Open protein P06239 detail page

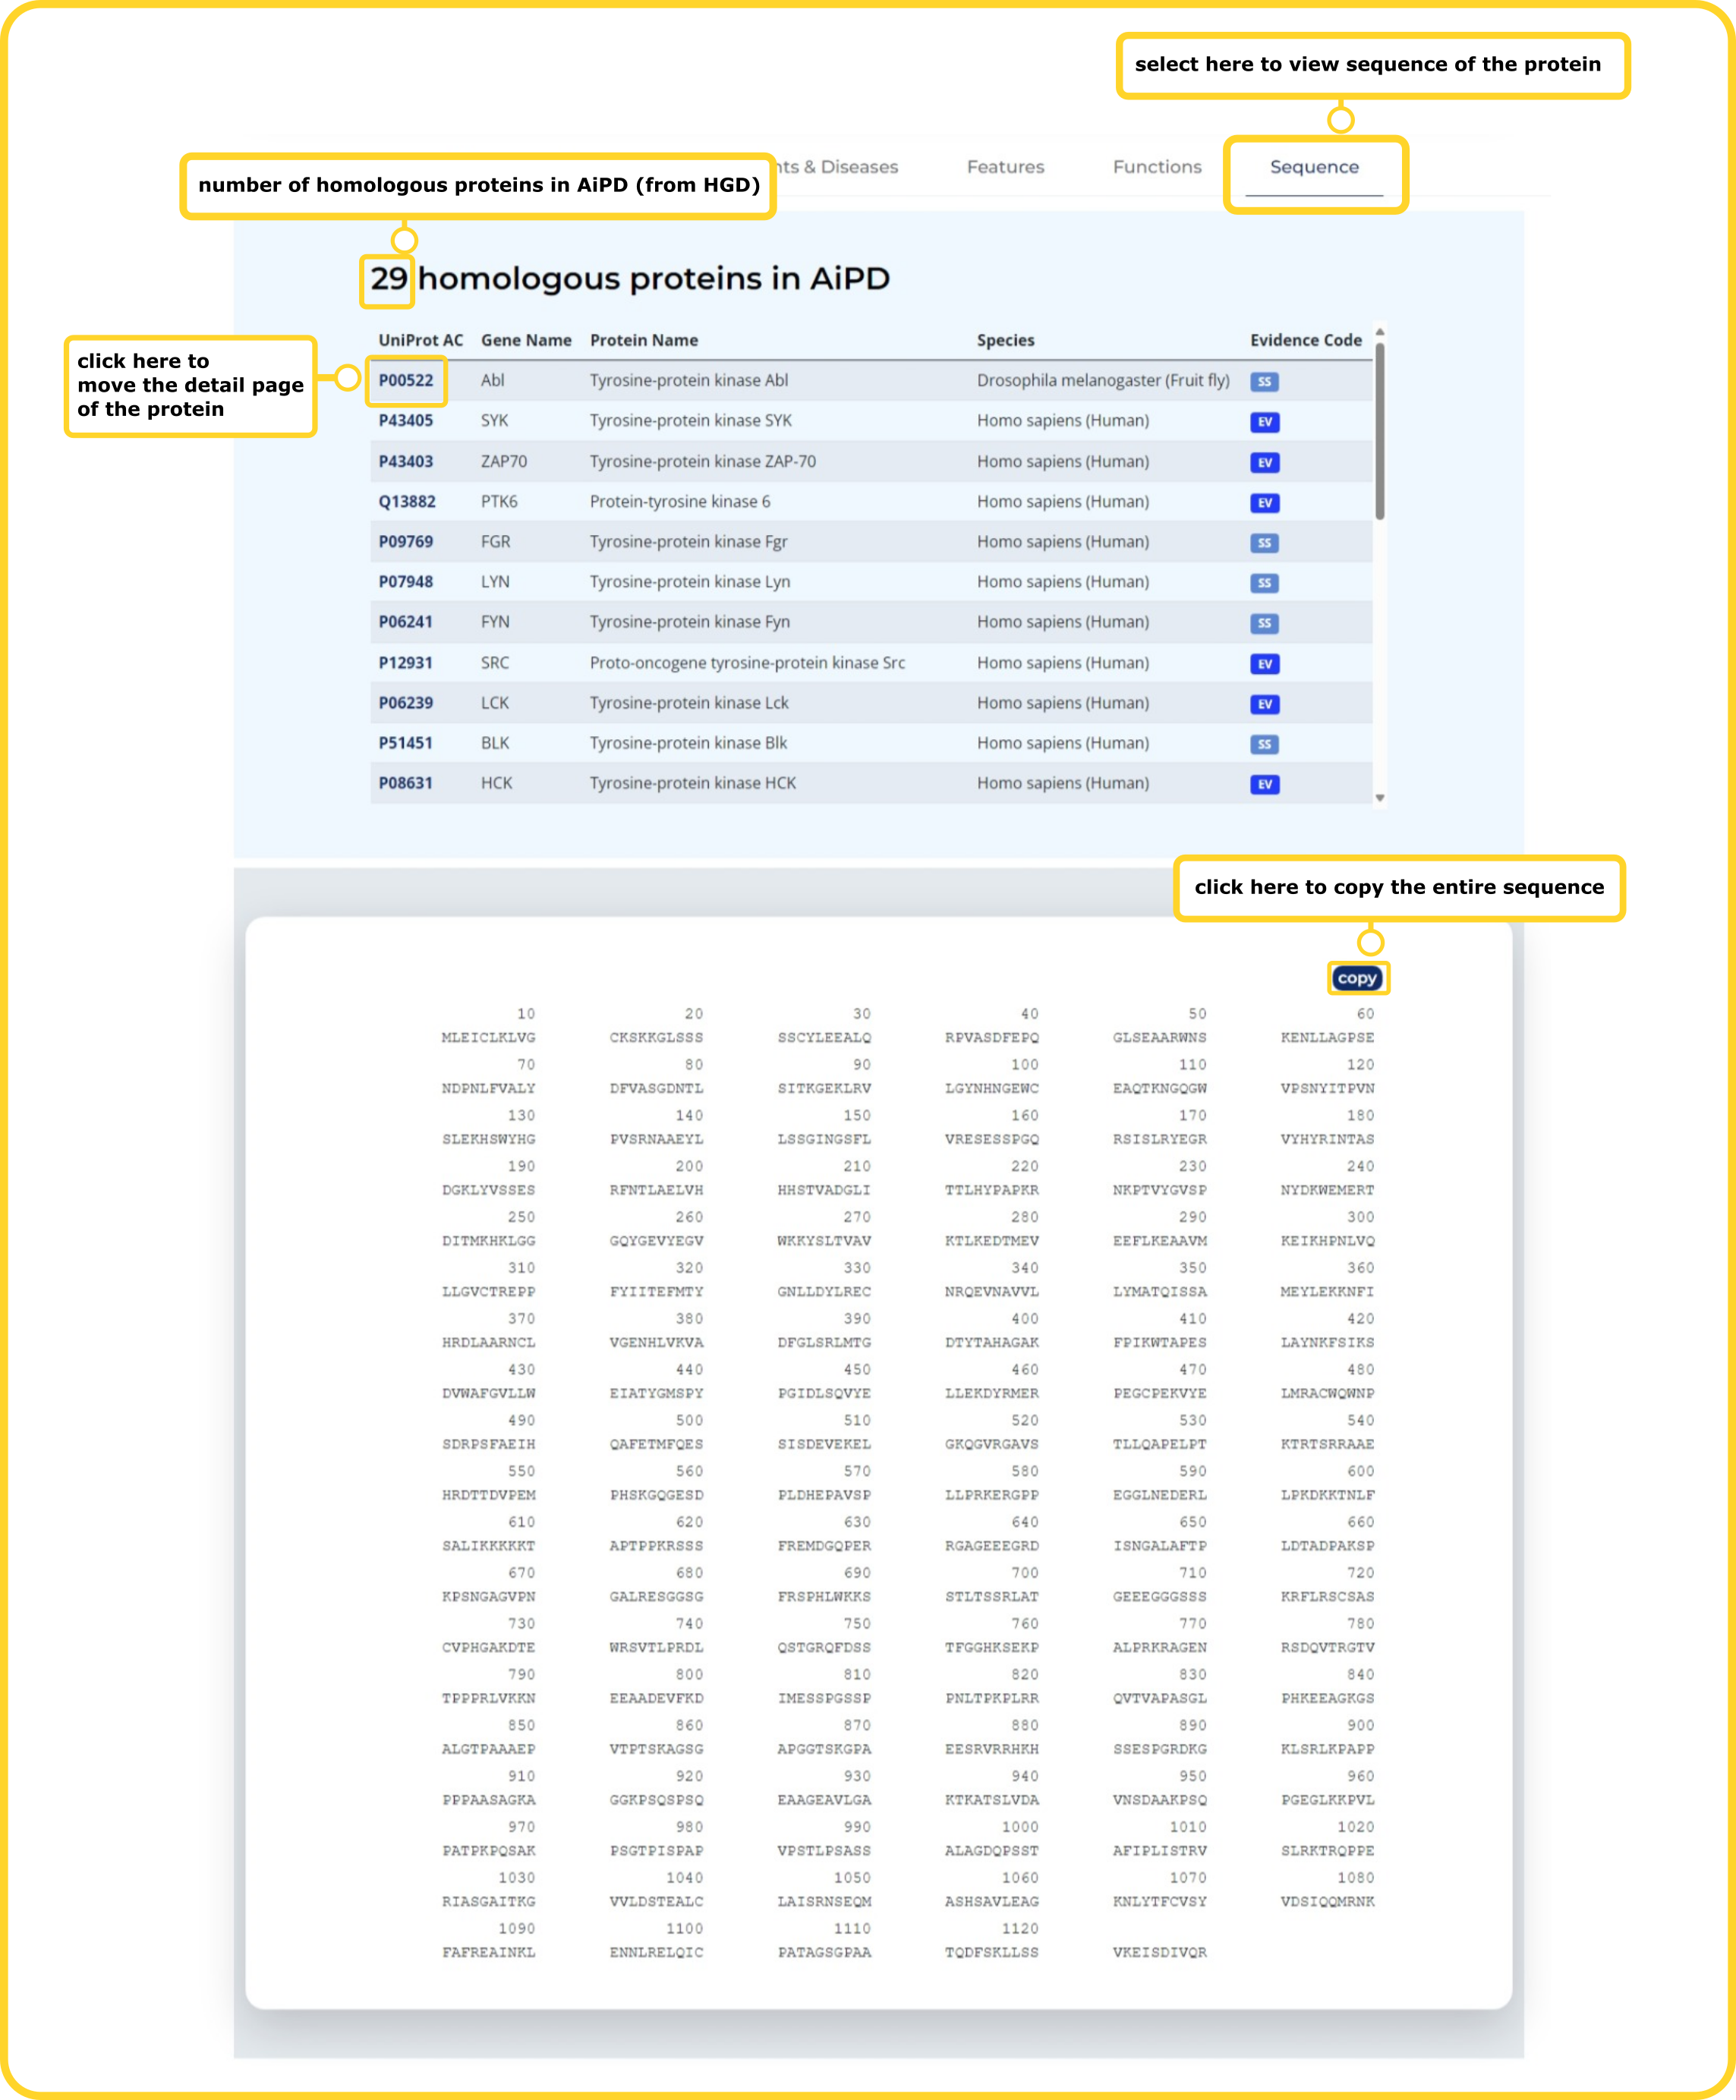(406, 703)
